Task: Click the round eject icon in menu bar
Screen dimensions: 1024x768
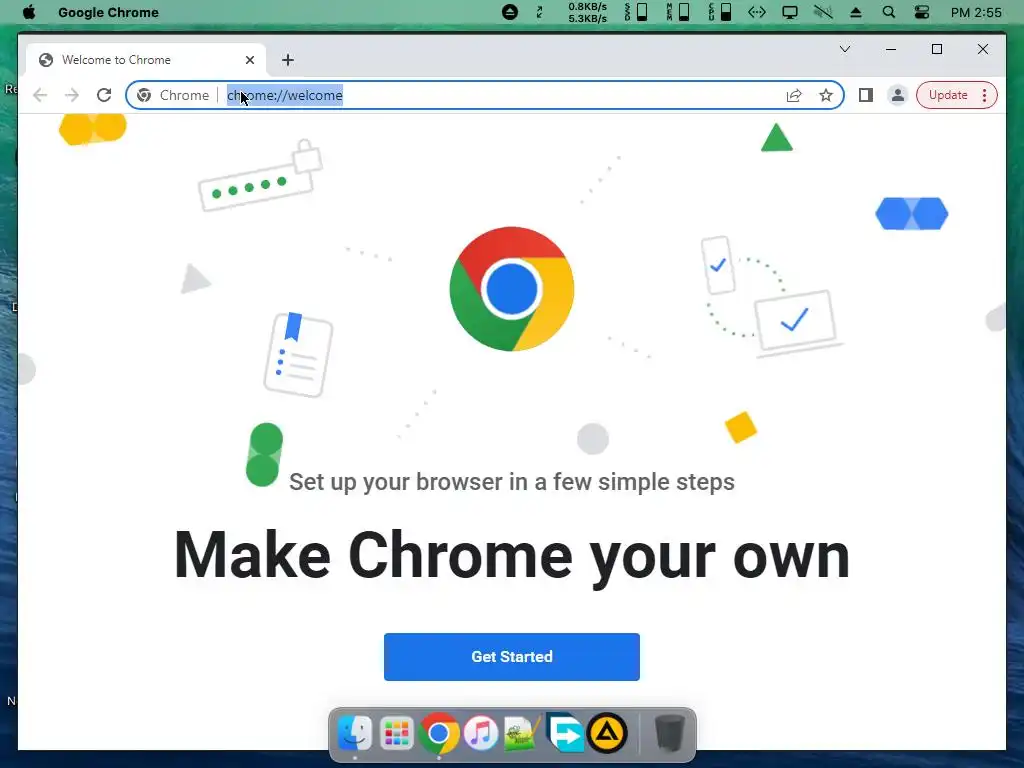Action: [x=510, y=12]
